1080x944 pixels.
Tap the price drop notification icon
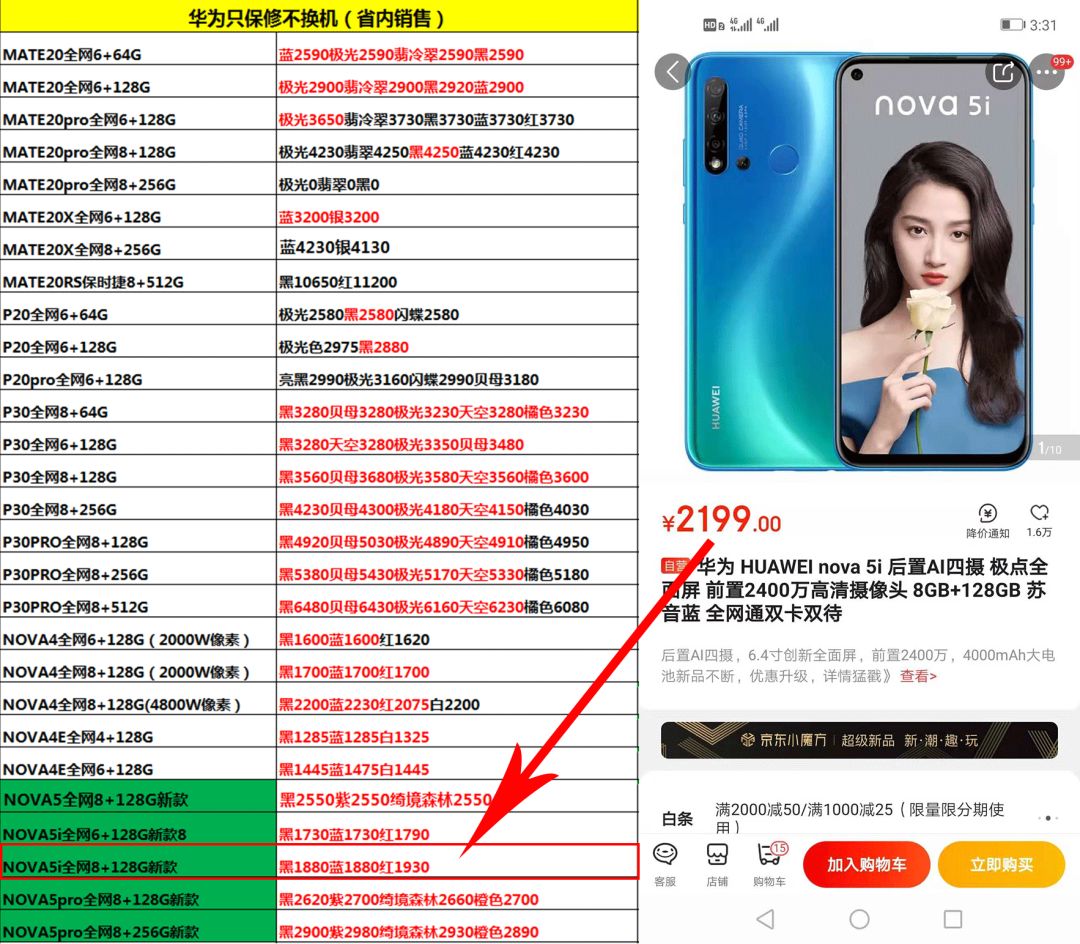point(987,521)
